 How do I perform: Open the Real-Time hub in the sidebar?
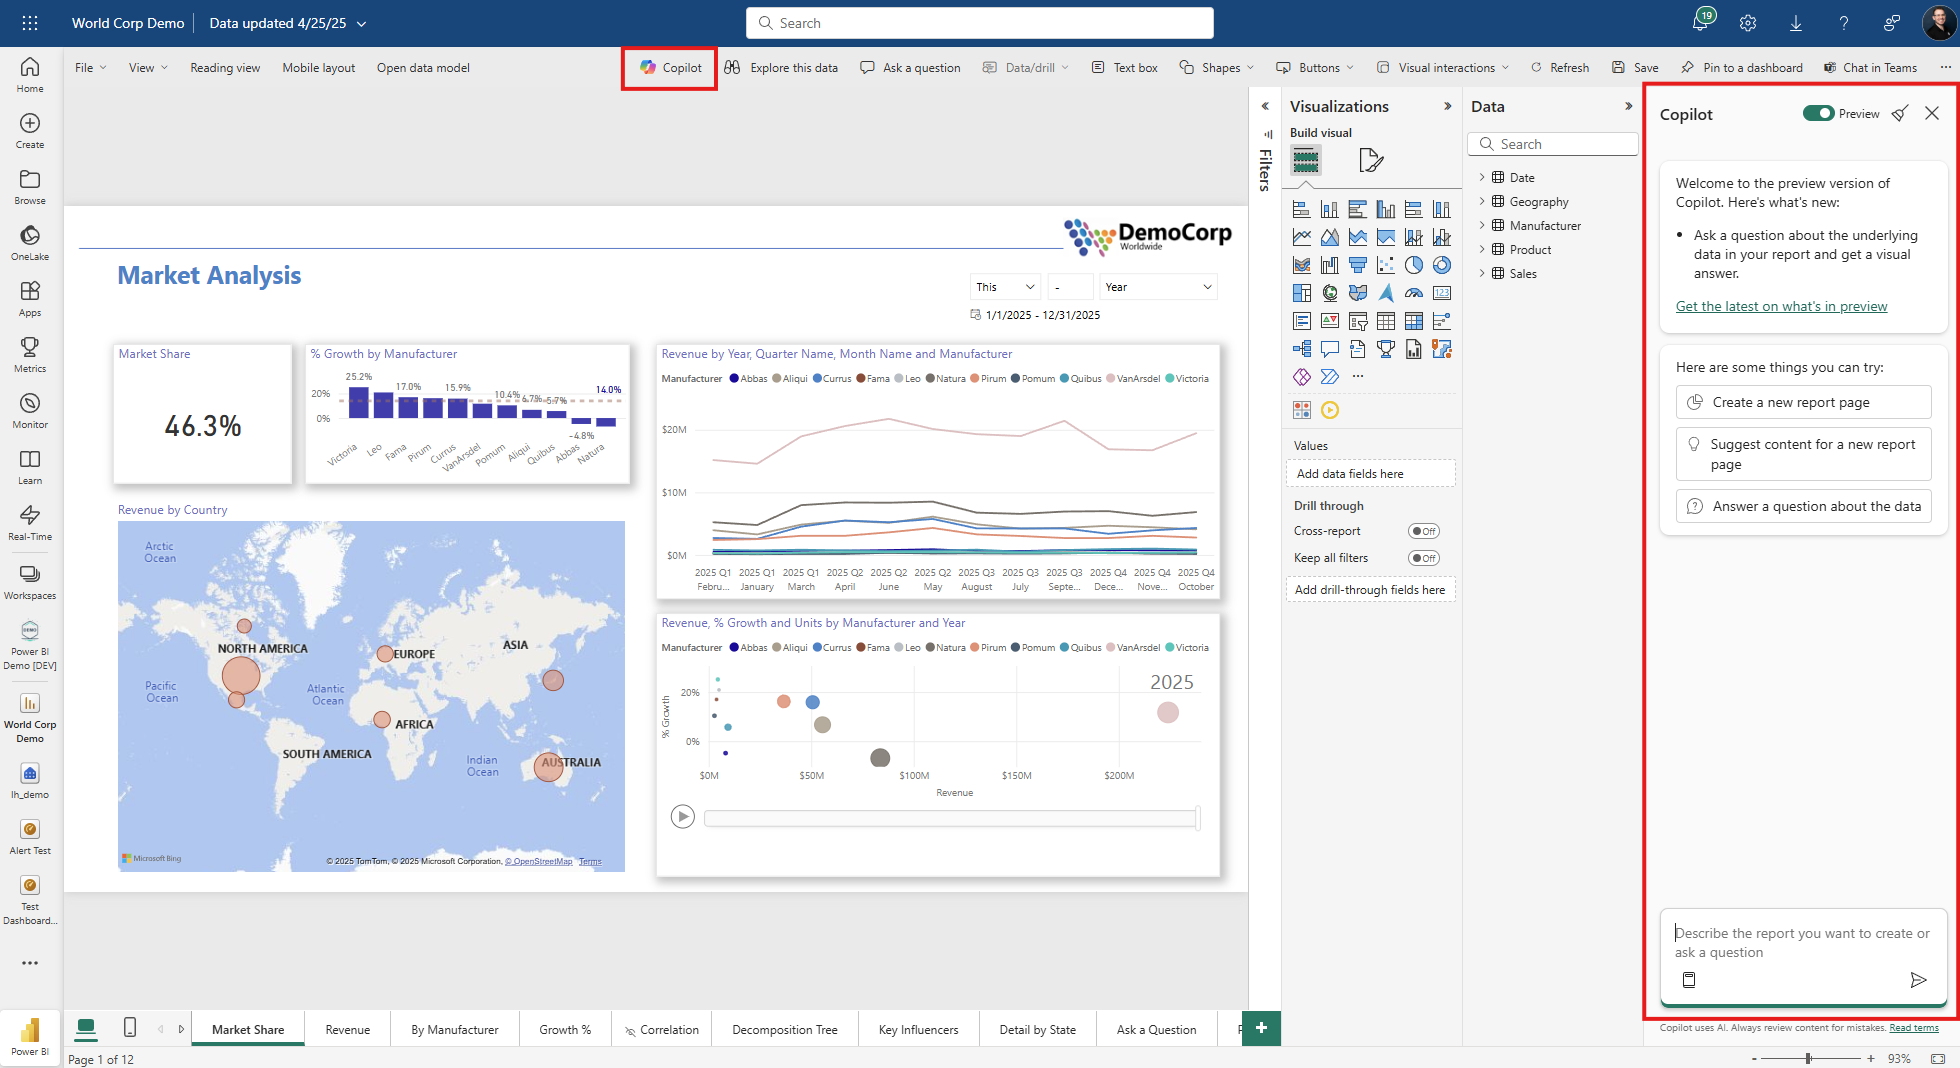pyautogui.click(x=30, y=516)
